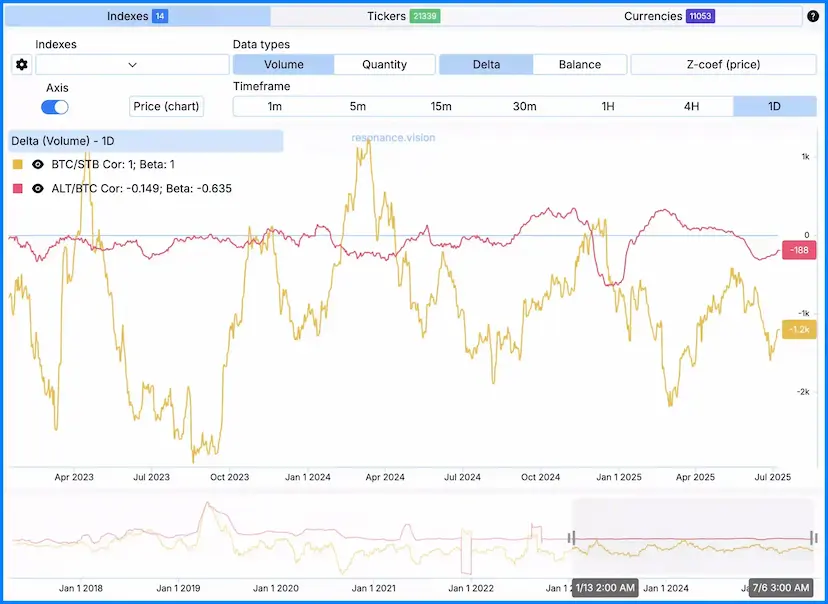Click the Price (chart) button
Viewport: 828px width, 604px height.
coord(166,107)
